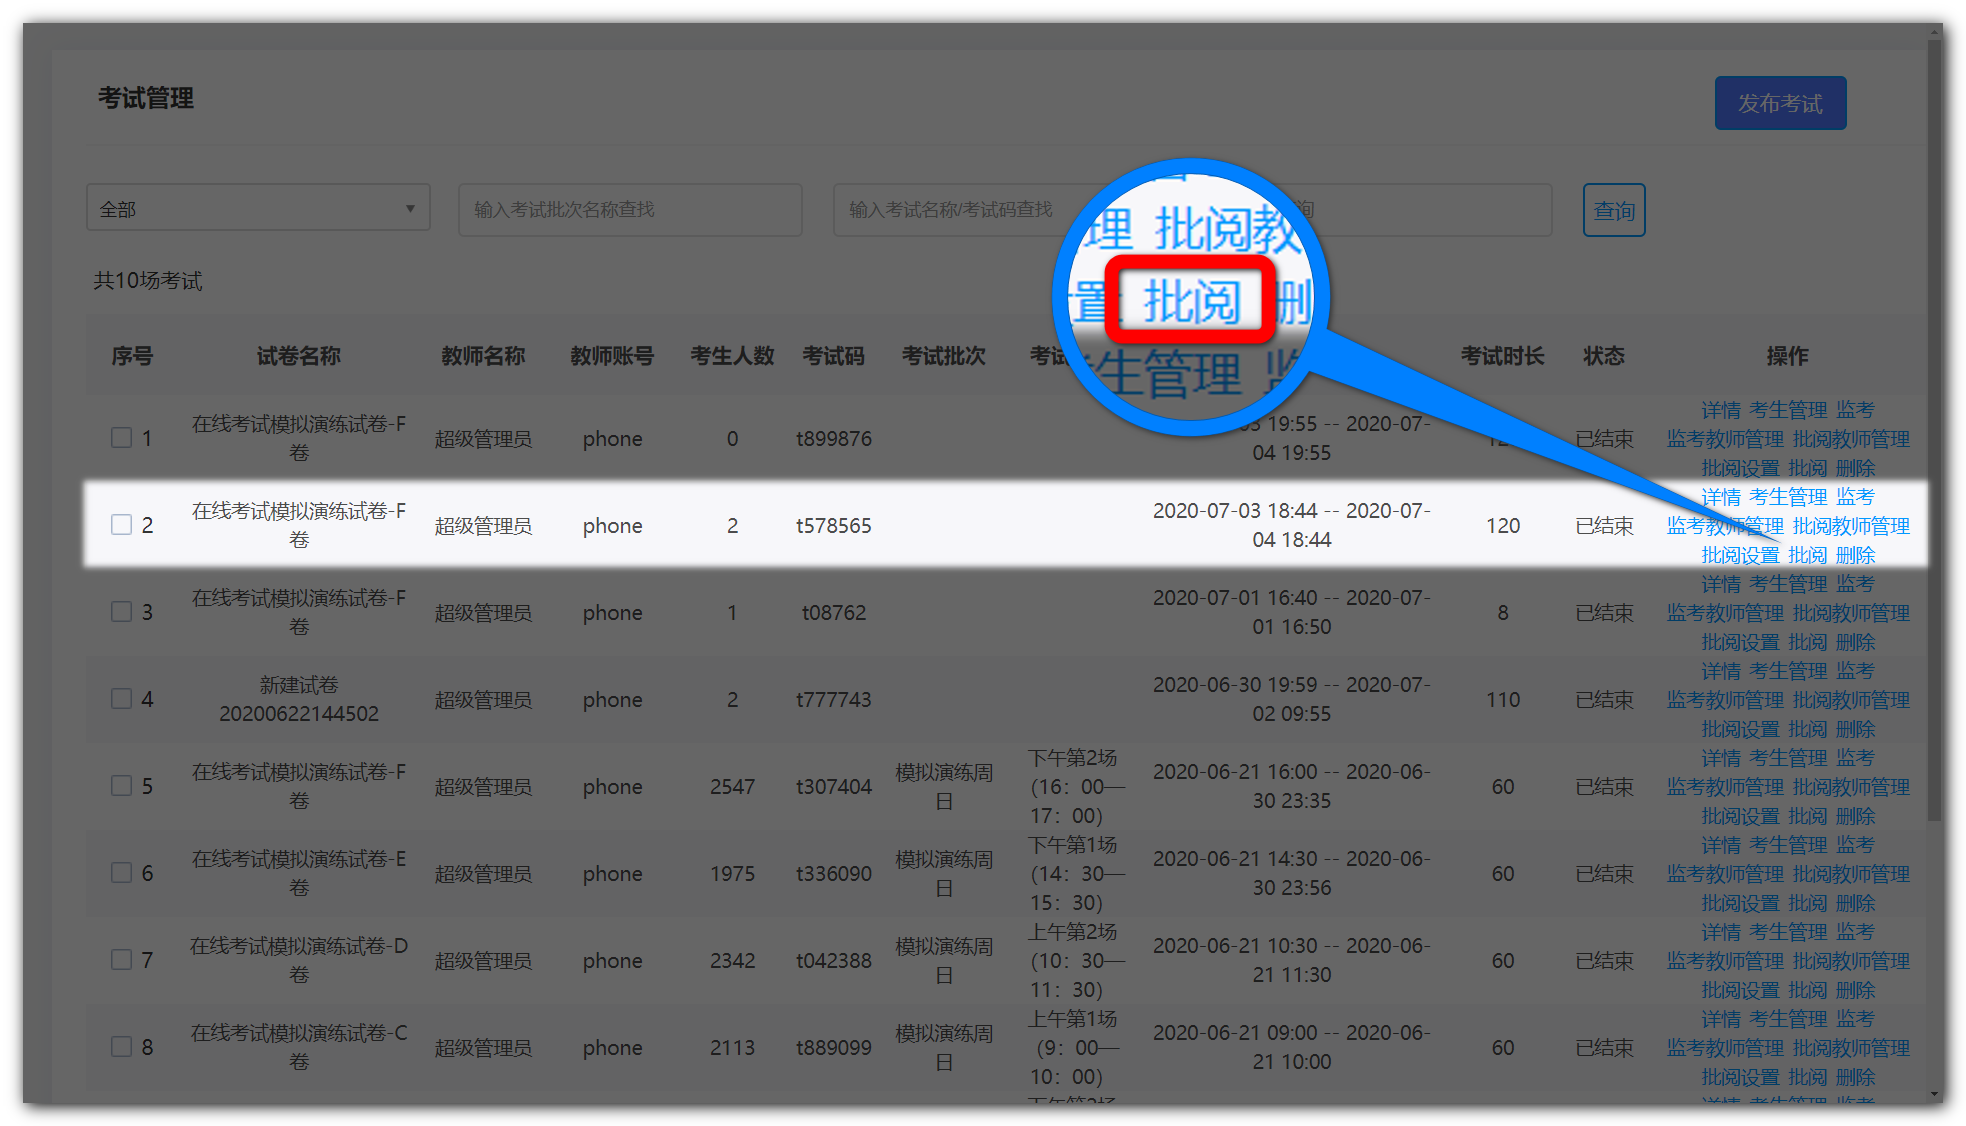Screen dimensions: 1966x1126
Task: Click the 考试批次名称 search input field
Action: coord(629,210)
